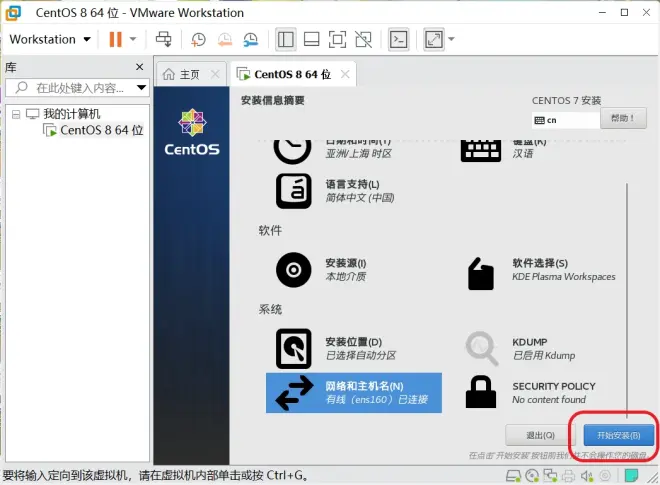Open the keyboard layout settings icon
The image size is (660, 485).
click(x=481, y=151)
